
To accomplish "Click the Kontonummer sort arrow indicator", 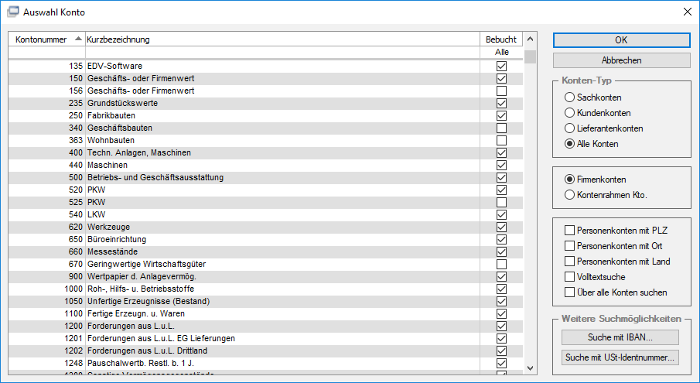I will 78,39.
